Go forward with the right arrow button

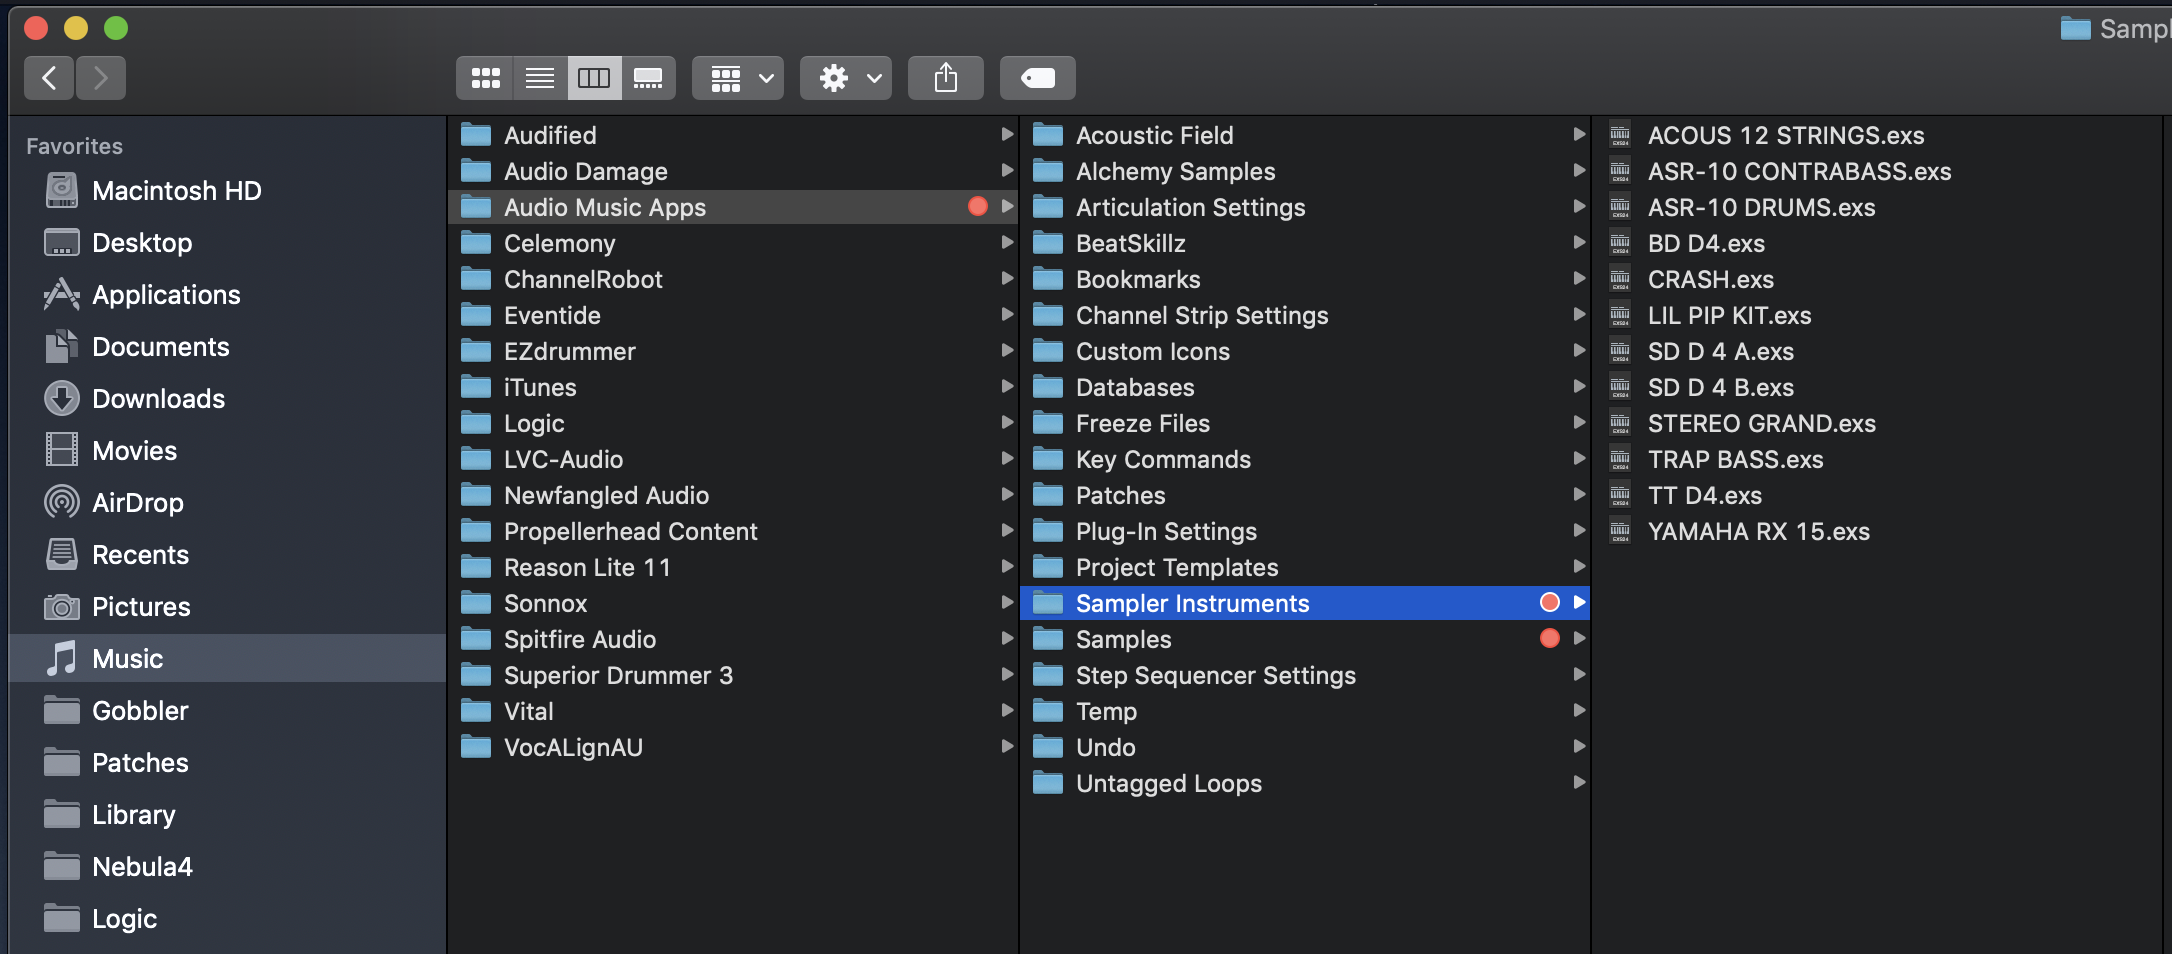pyautogui.click(x=100, y=78)
